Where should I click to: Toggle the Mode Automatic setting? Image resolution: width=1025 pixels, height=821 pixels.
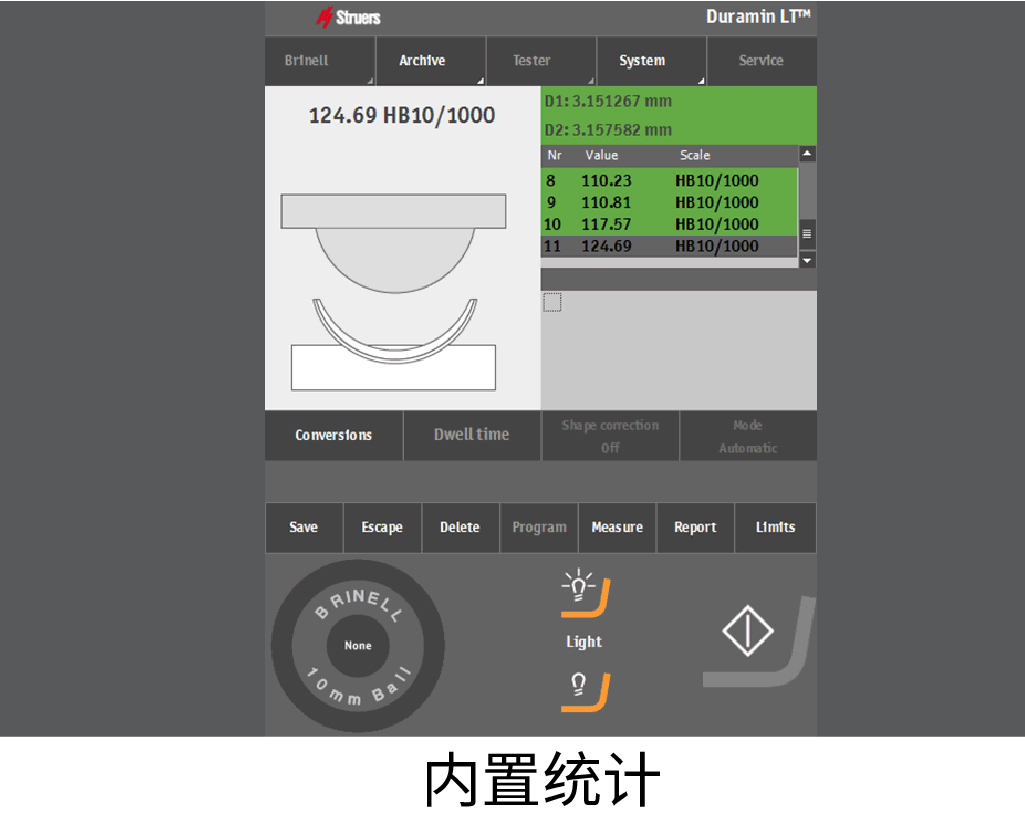click(x=747, y=435)
